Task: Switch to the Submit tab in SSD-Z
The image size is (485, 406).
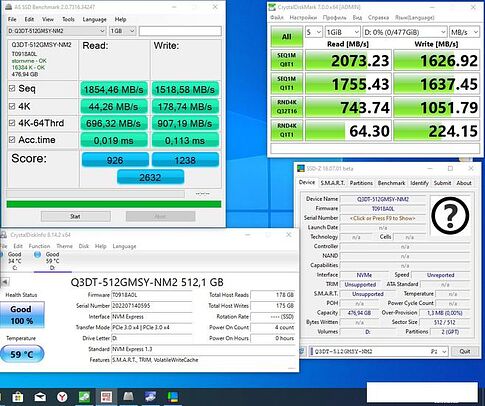Action: [442, 183]
